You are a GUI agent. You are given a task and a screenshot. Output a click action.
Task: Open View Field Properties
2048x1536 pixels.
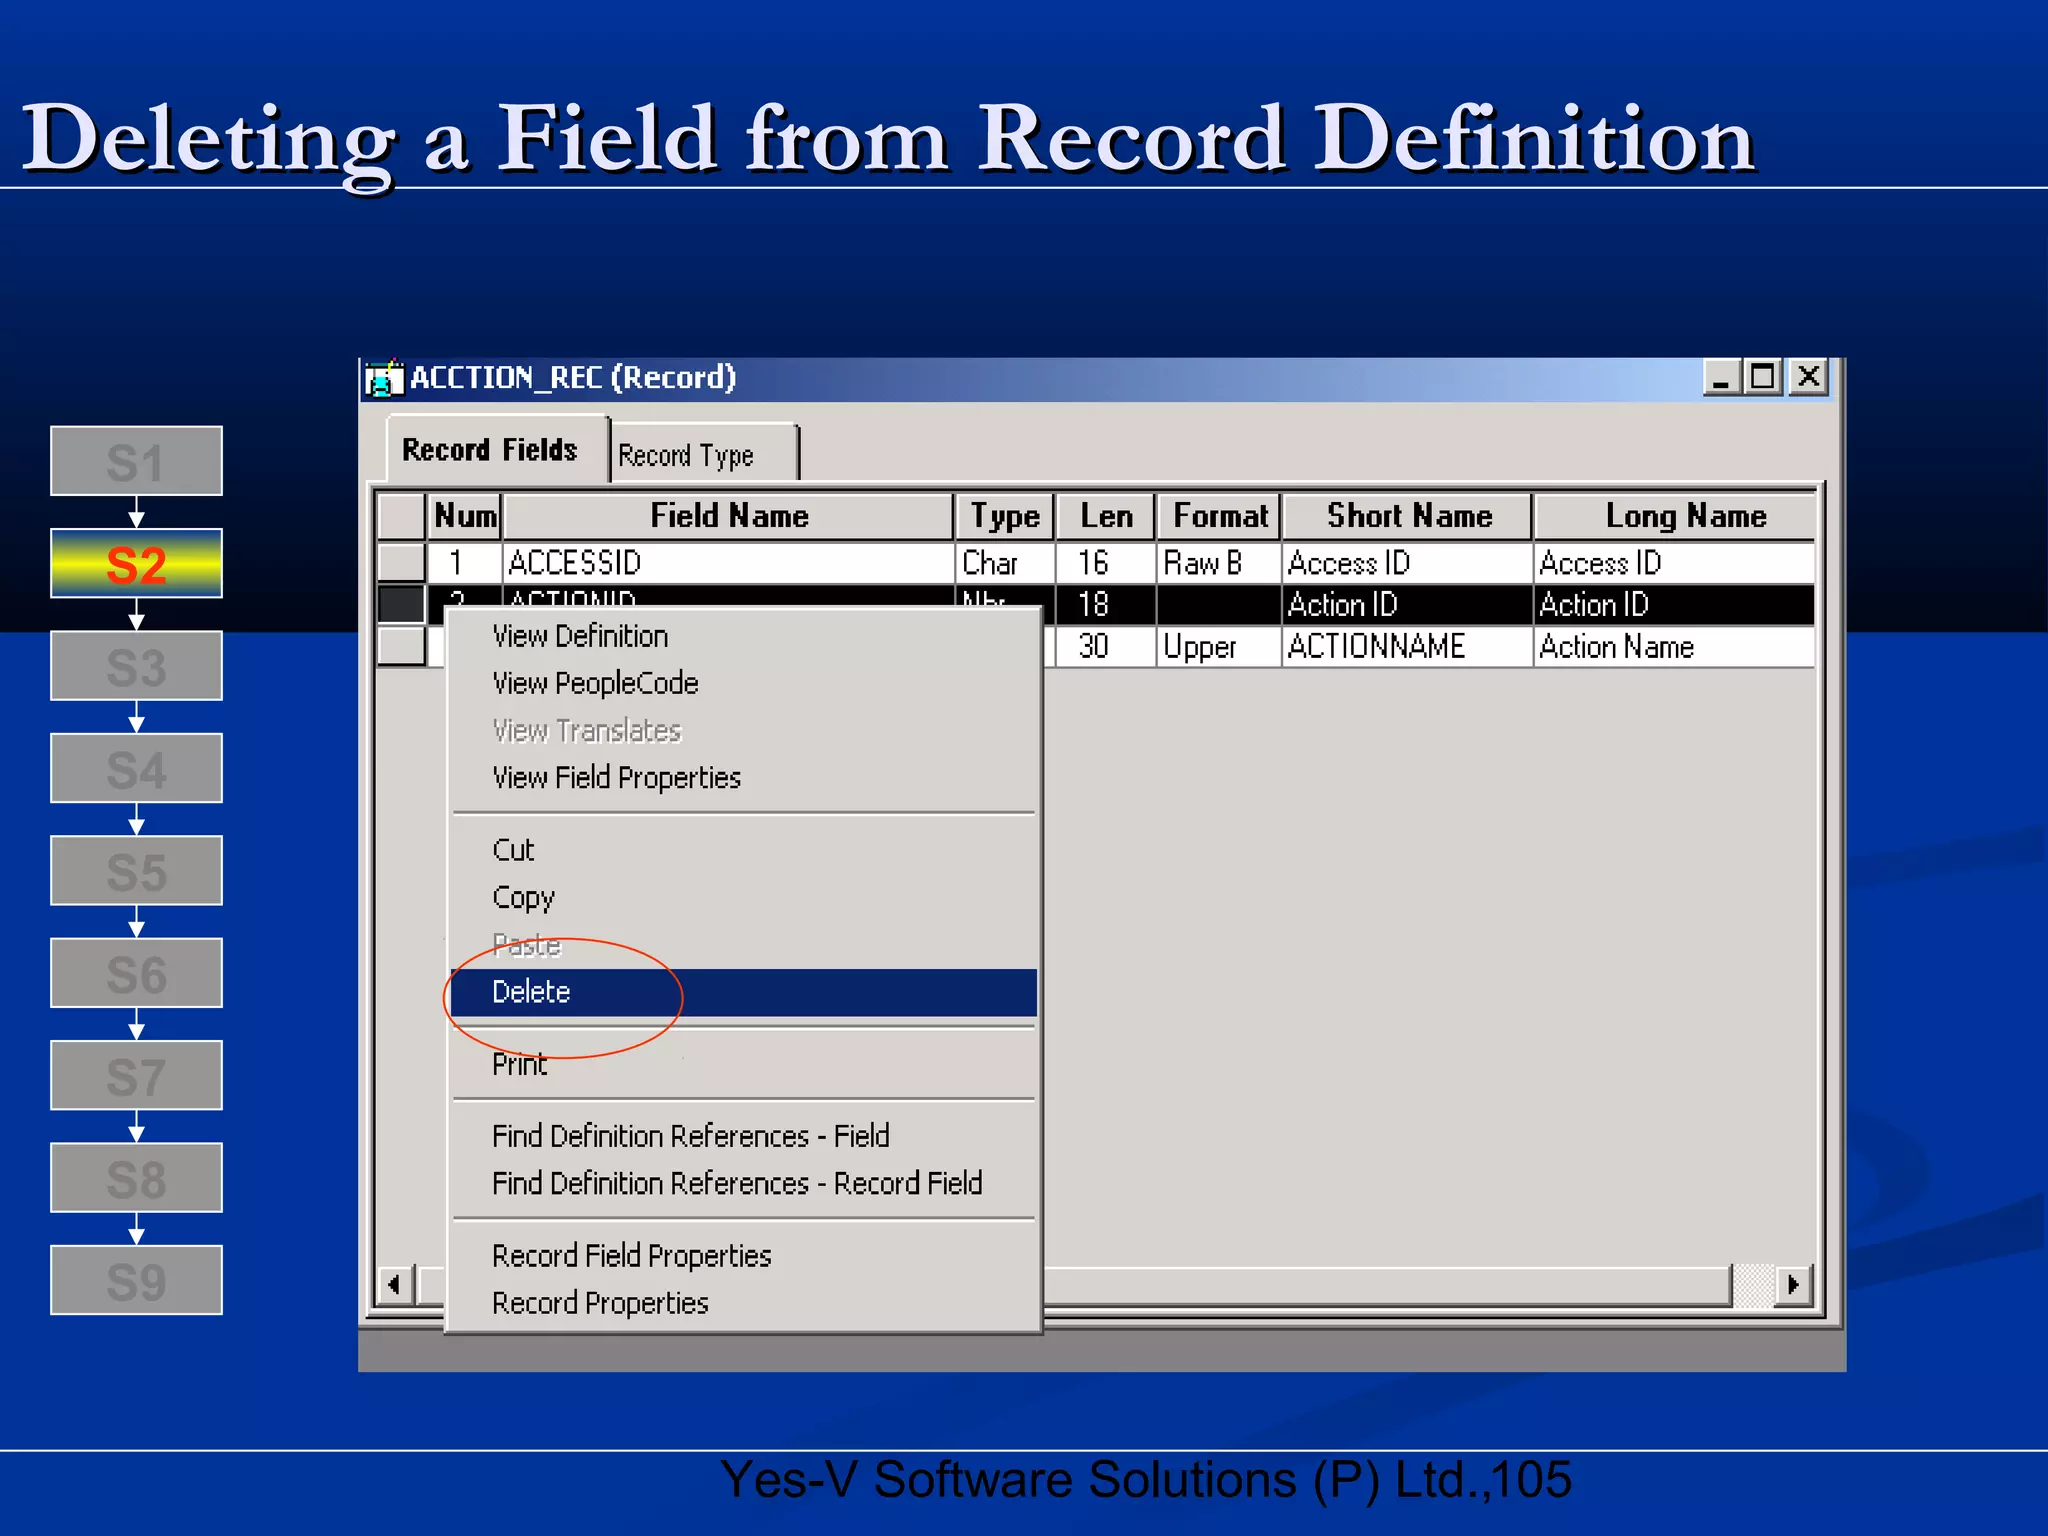coord(743,778)
